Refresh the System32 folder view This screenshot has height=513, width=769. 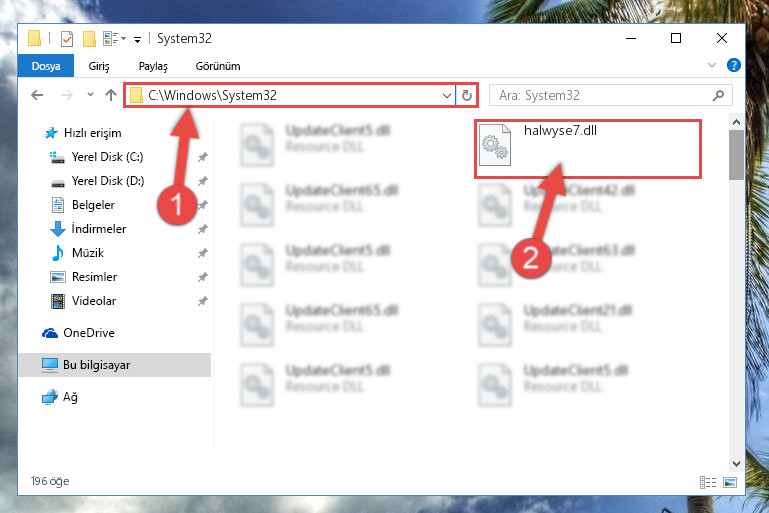tap(467, 95)
